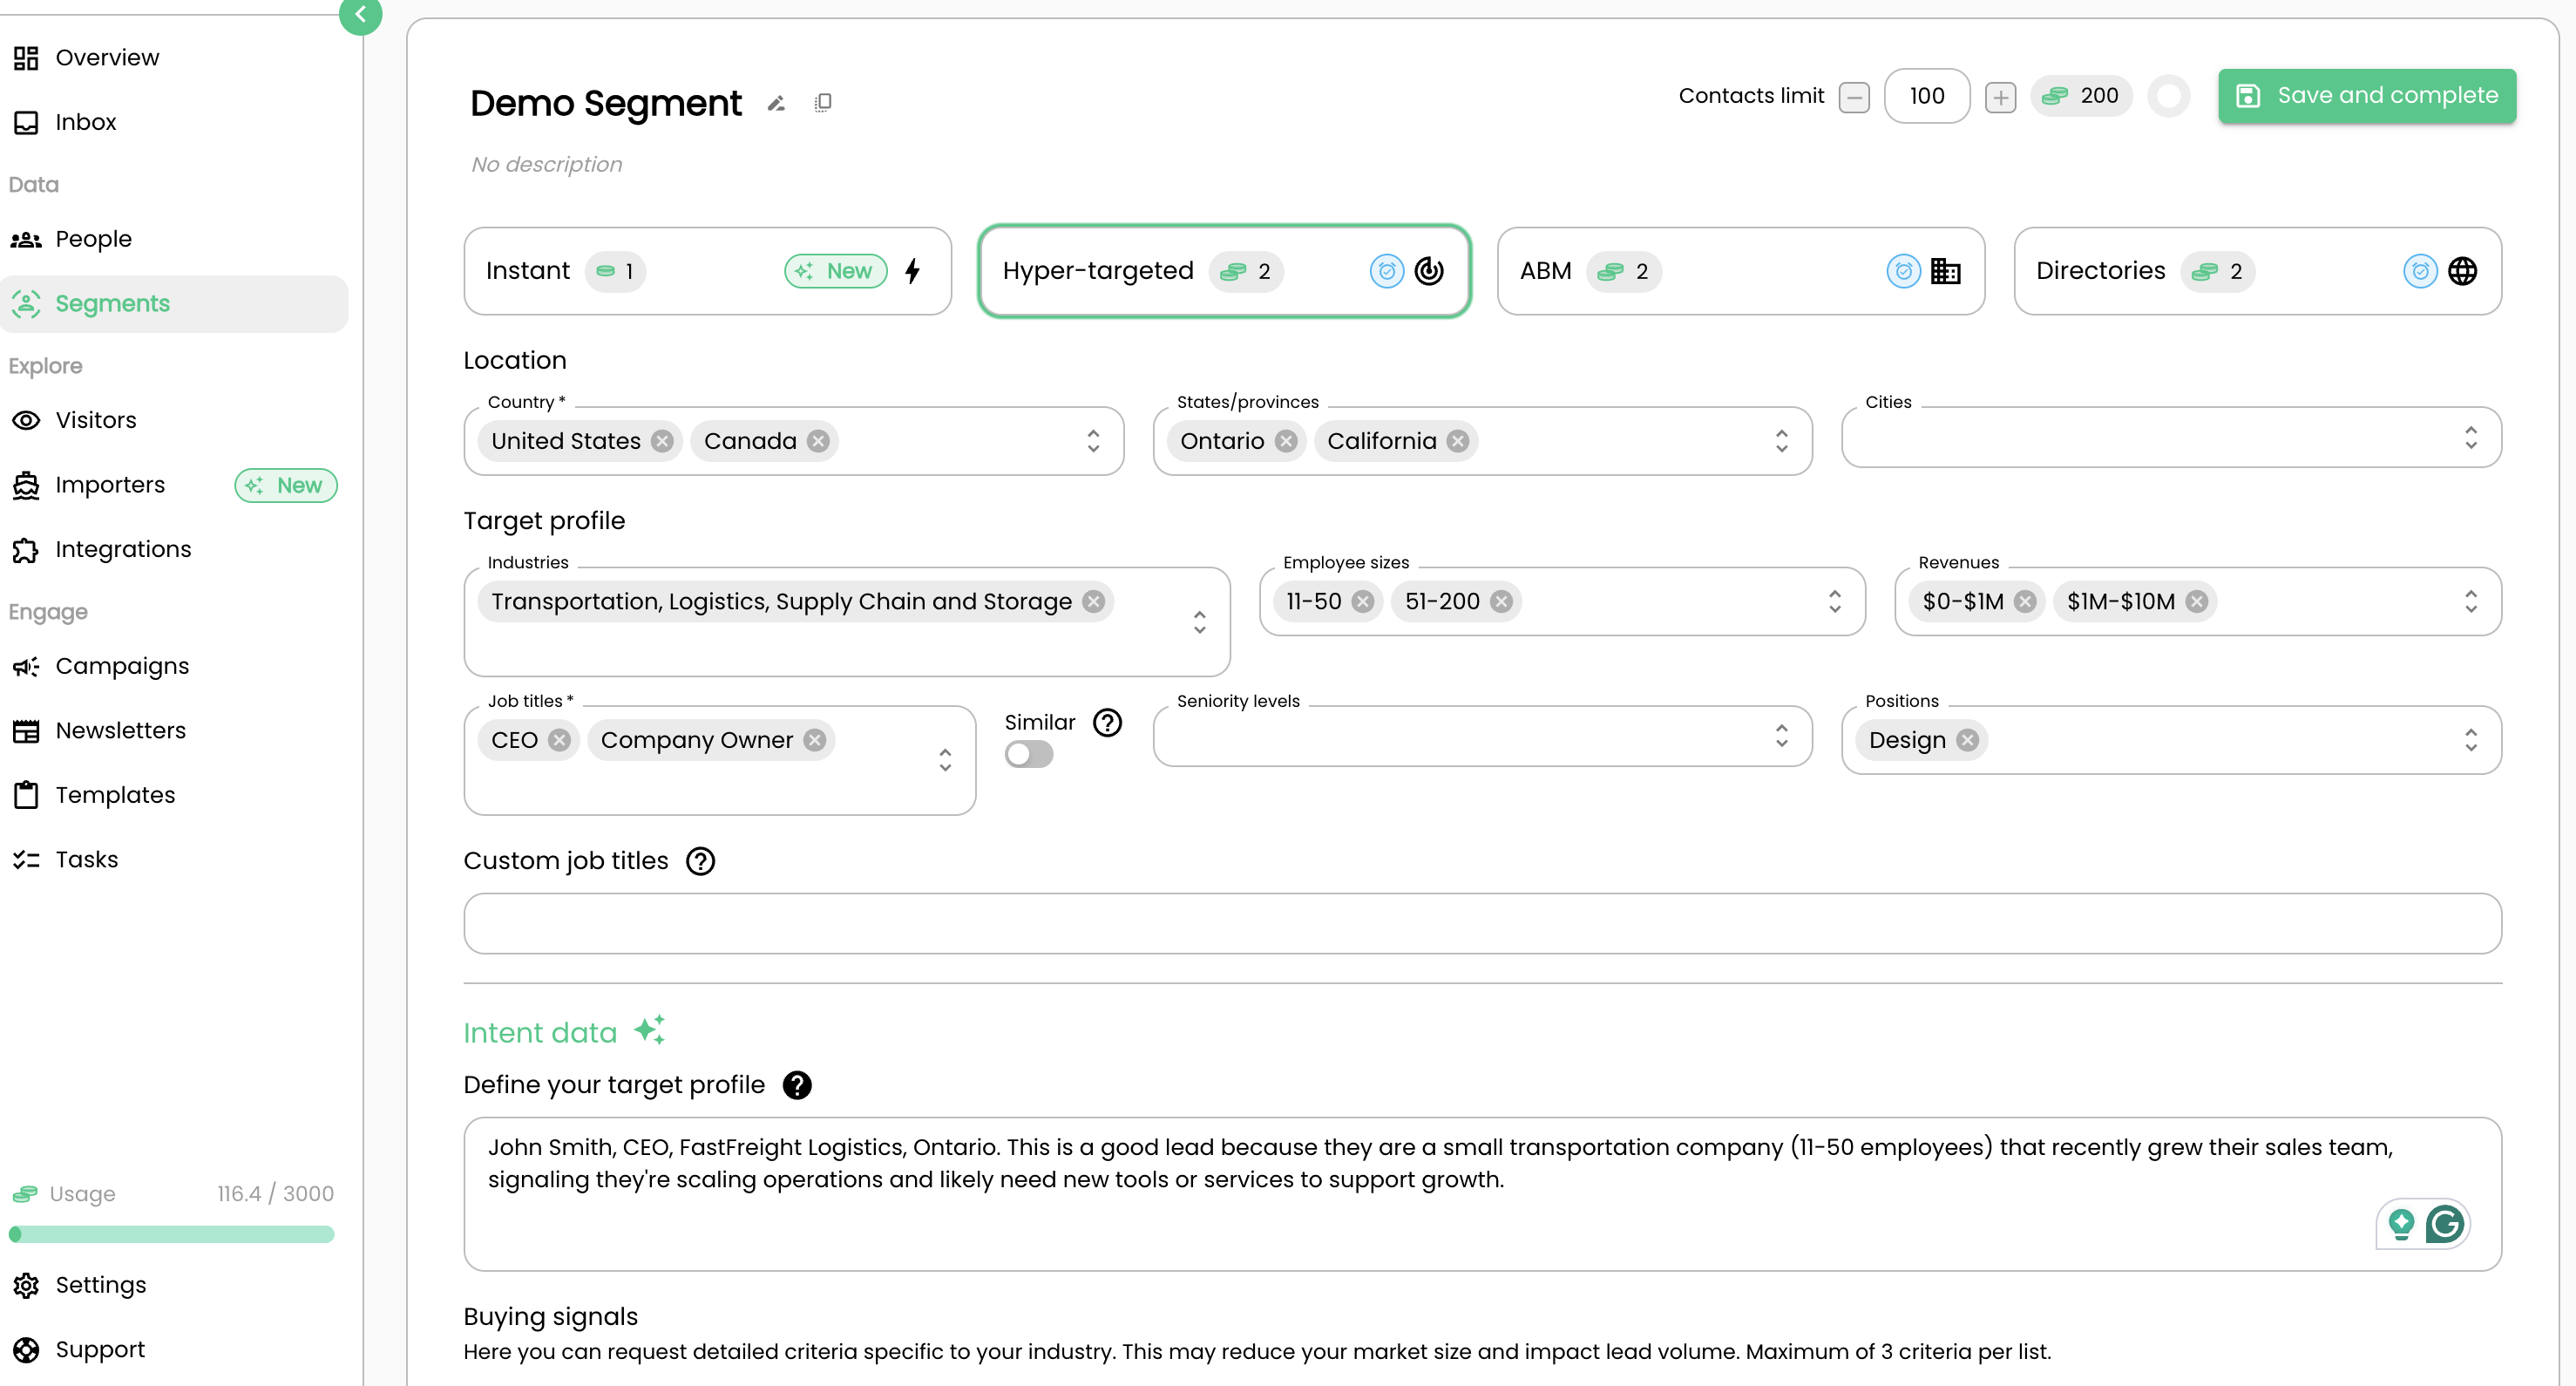
Task: Click Save and complete button
Action: click(2367, 96)
